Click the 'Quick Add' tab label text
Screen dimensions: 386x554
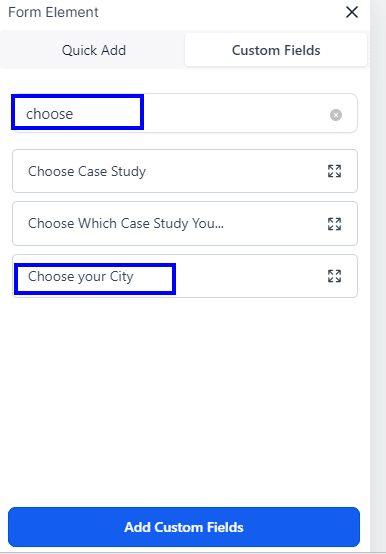click(x=94, y=50)
